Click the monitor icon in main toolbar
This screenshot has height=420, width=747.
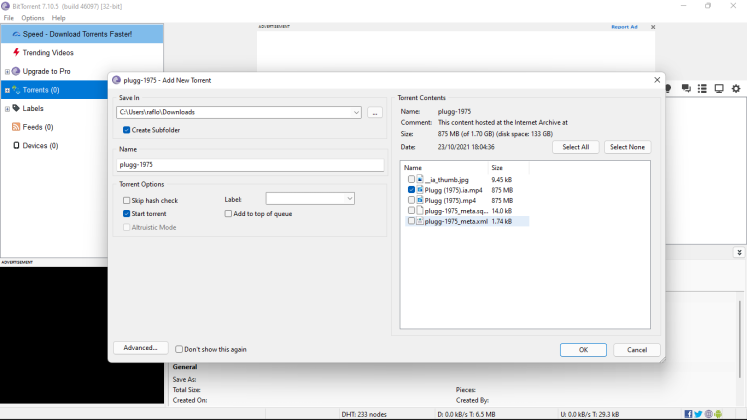pos(719,89)
